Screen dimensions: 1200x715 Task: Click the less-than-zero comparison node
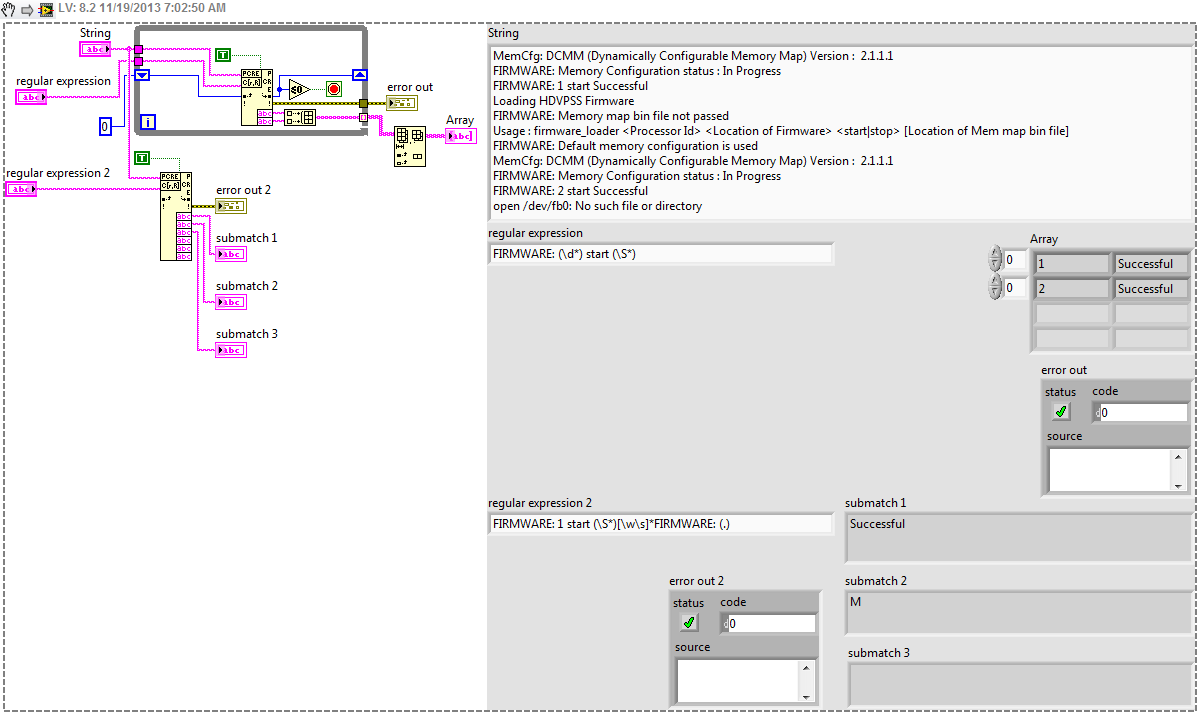297,89
